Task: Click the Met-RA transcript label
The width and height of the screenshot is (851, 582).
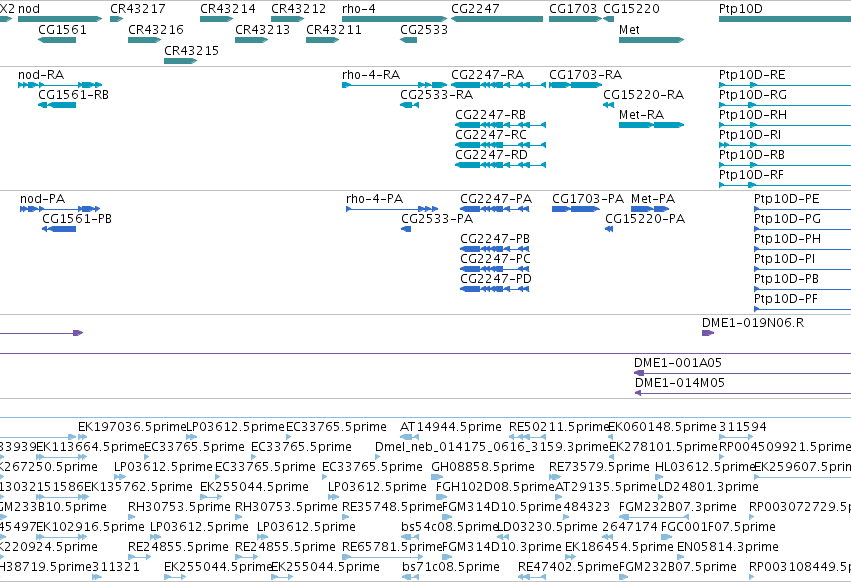Action: click(x=642, y=115)
